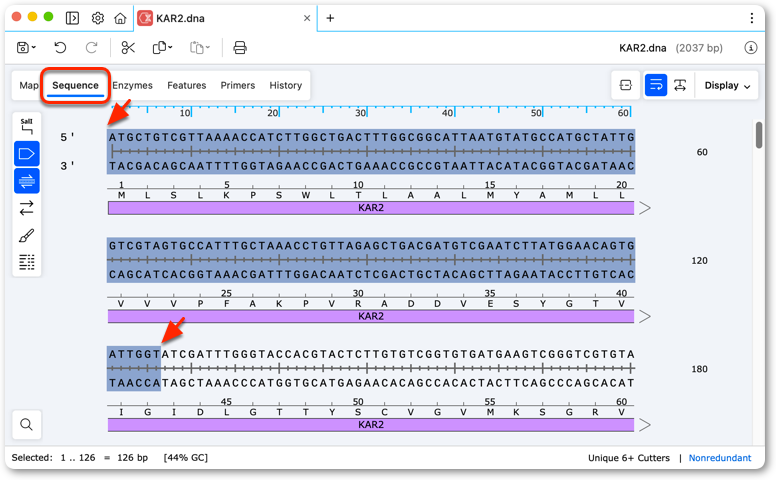Screen dimensions: 776x480
Task: Click the vertical scrollbar thumb
Action: [x=759, y=135]
